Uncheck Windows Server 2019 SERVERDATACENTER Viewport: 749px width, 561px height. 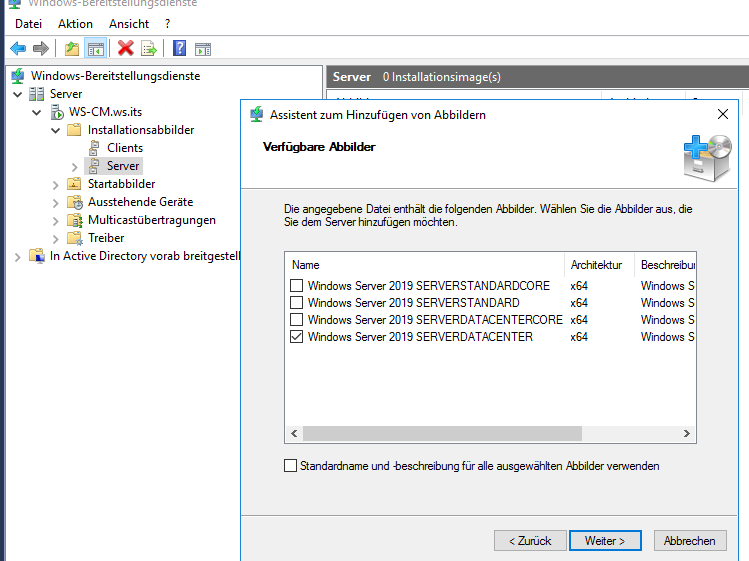tap(297, 336)
